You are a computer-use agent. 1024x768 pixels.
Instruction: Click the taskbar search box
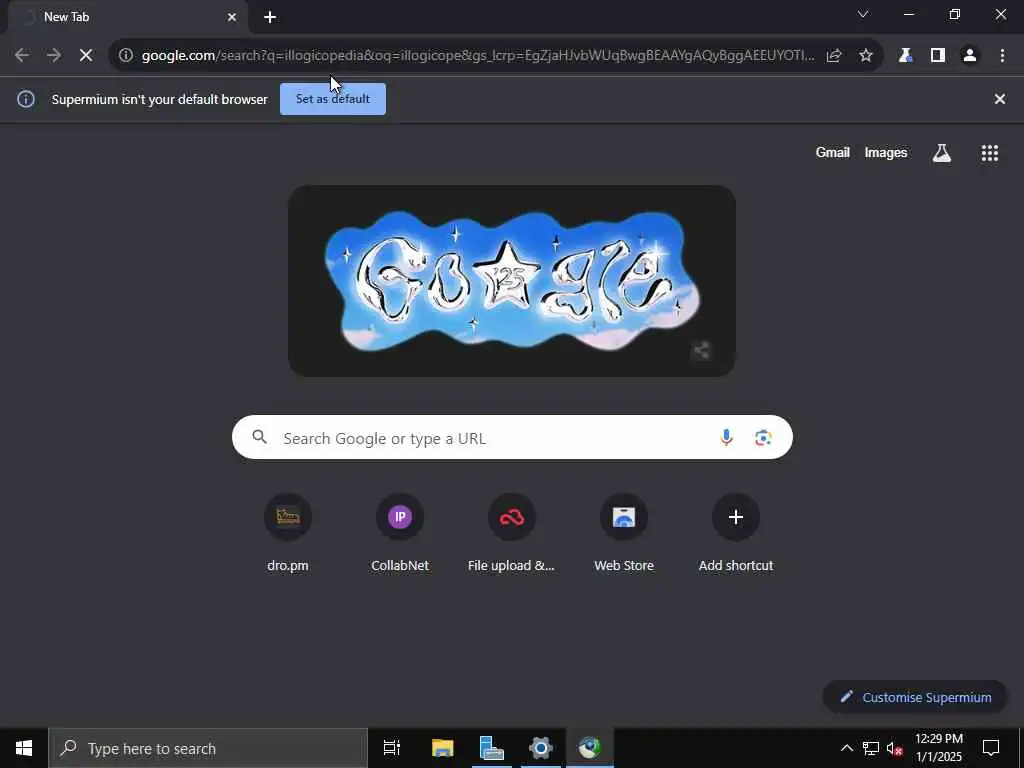click(x=208, y=748)
